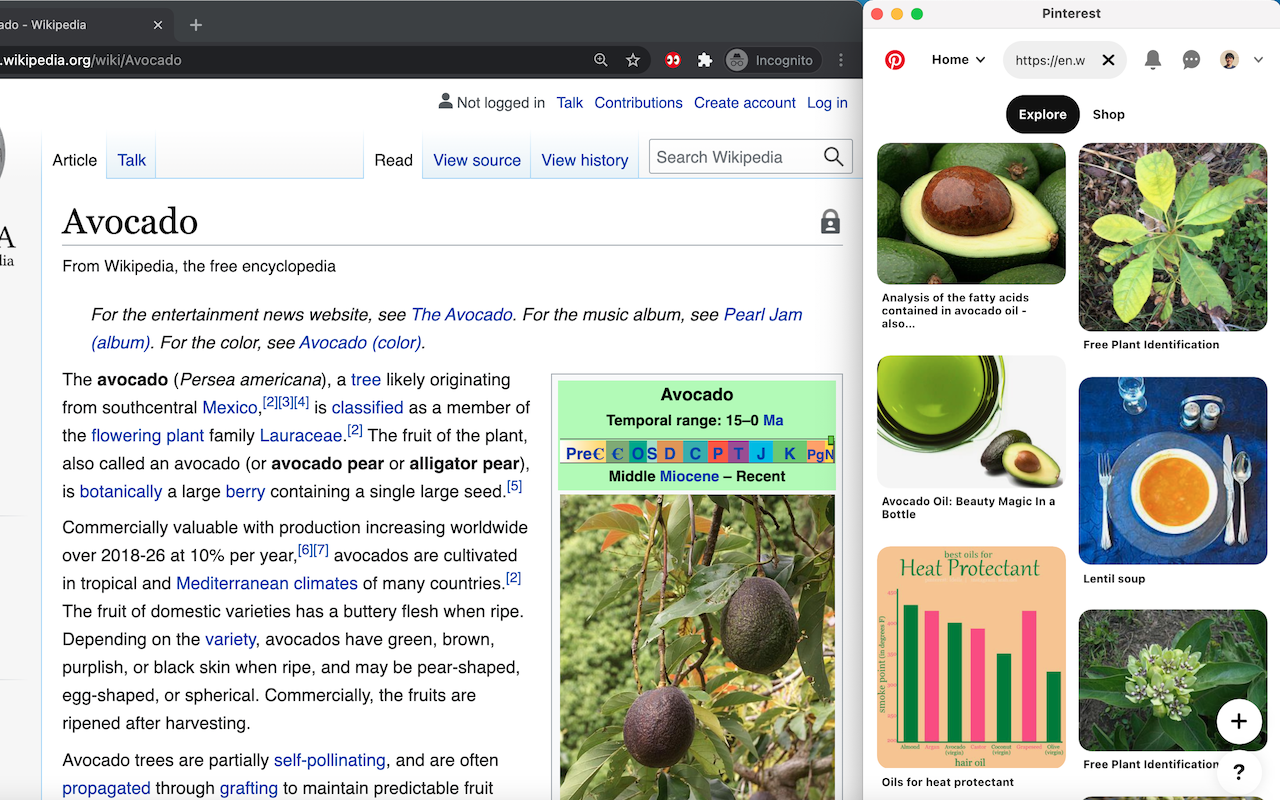The height and width of the screenshot is (800, 1280).
Task: Open the berry link
Action: coord(245,491)
